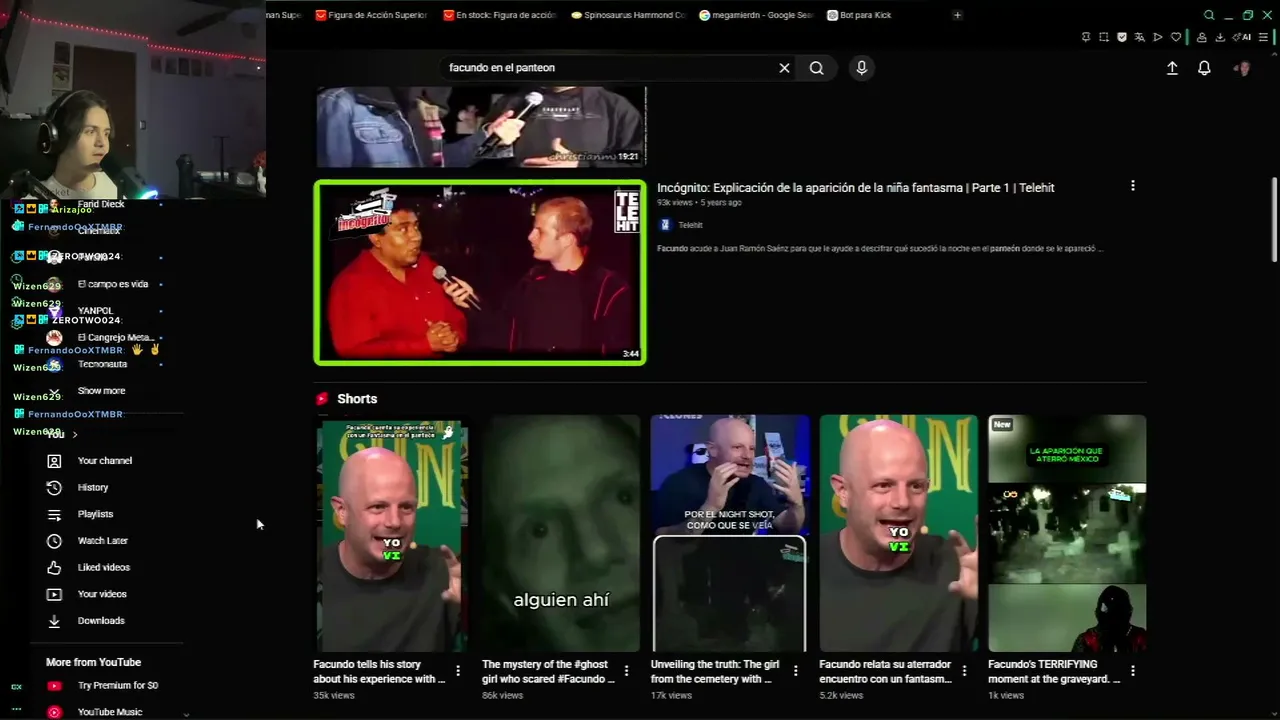Expand subscriptions with Show more
Image resolution: width=1280 pixels, height=720 pixels.
(x=101, y=391)
